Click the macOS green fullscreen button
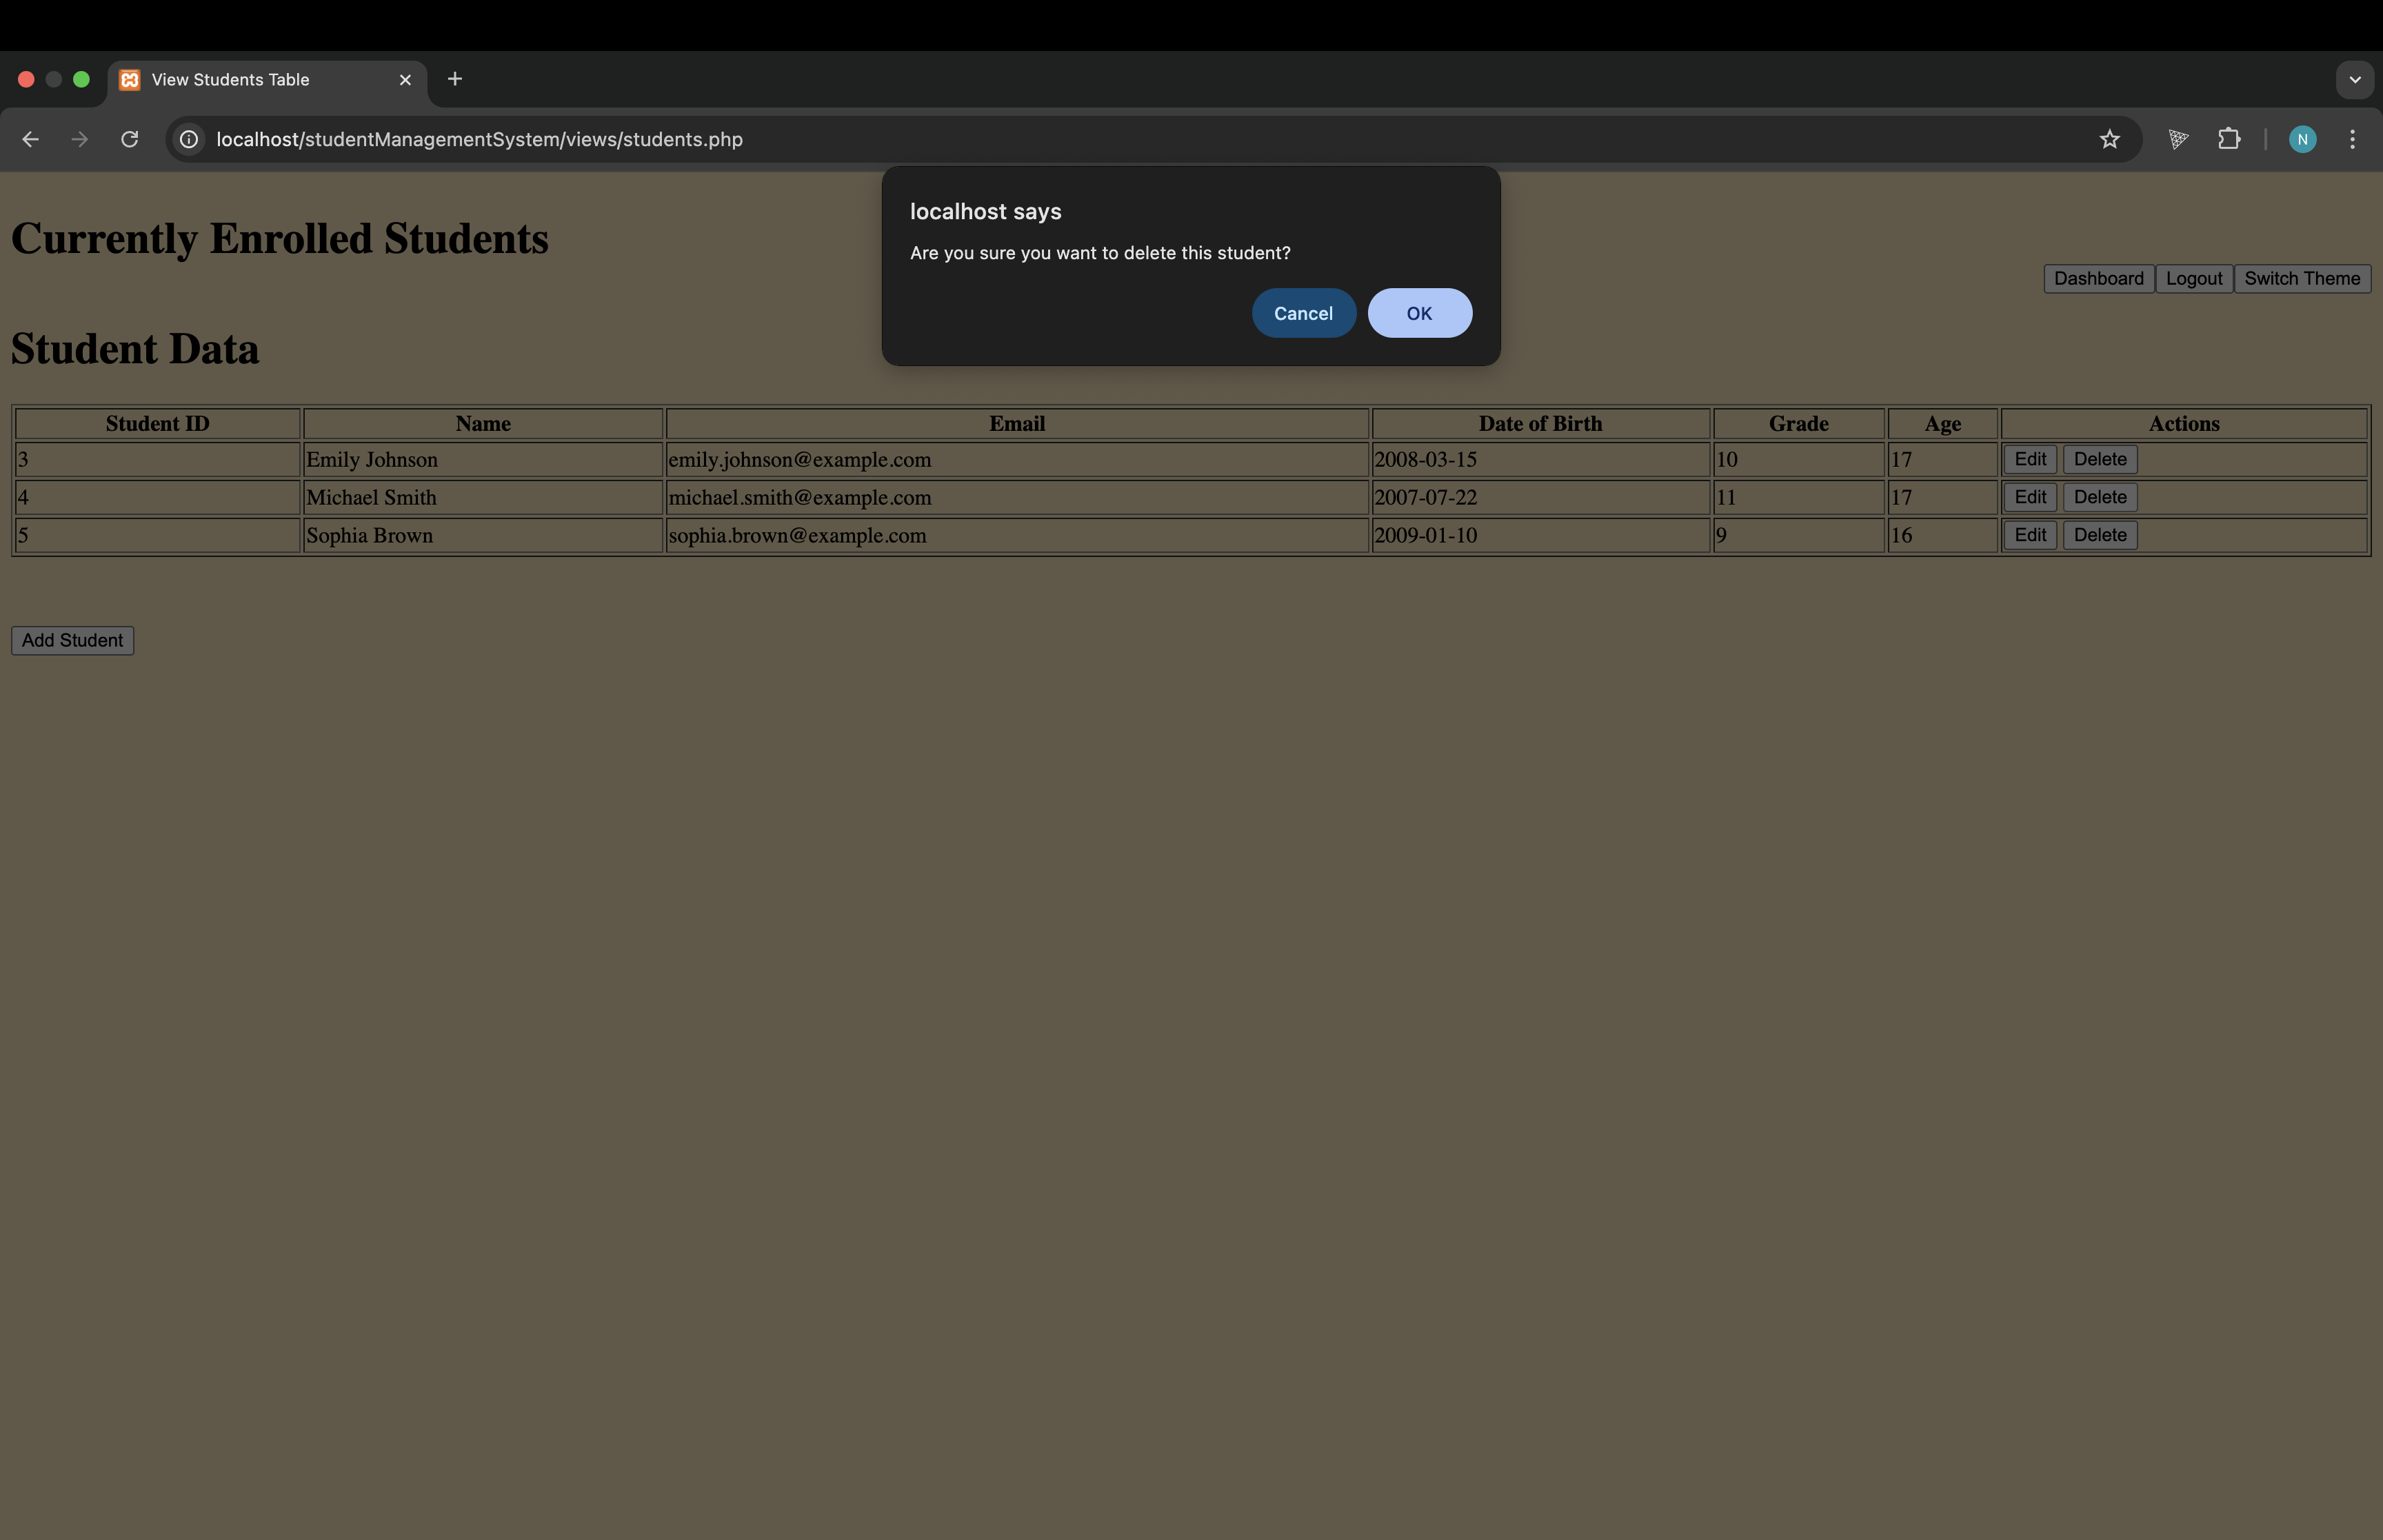Image resolution: width=2383 pixels, height=1540 pixels. [82, 79]
